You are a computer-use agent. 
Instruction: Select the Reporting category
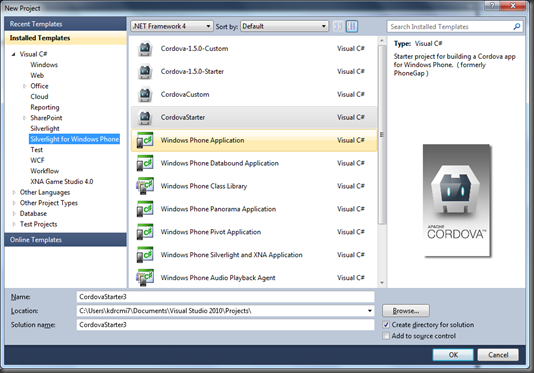point(45,107)
